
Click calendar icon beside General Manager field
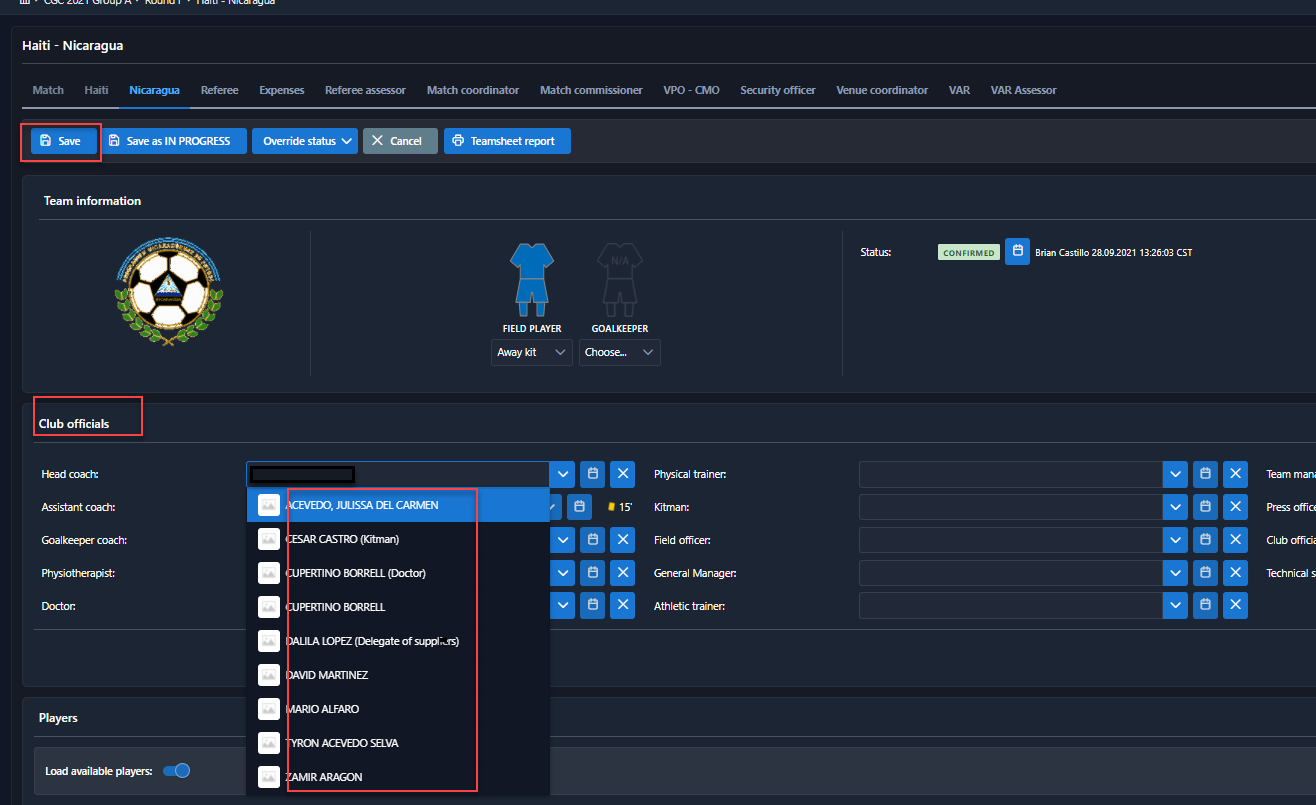click(x=1205, y=573)
